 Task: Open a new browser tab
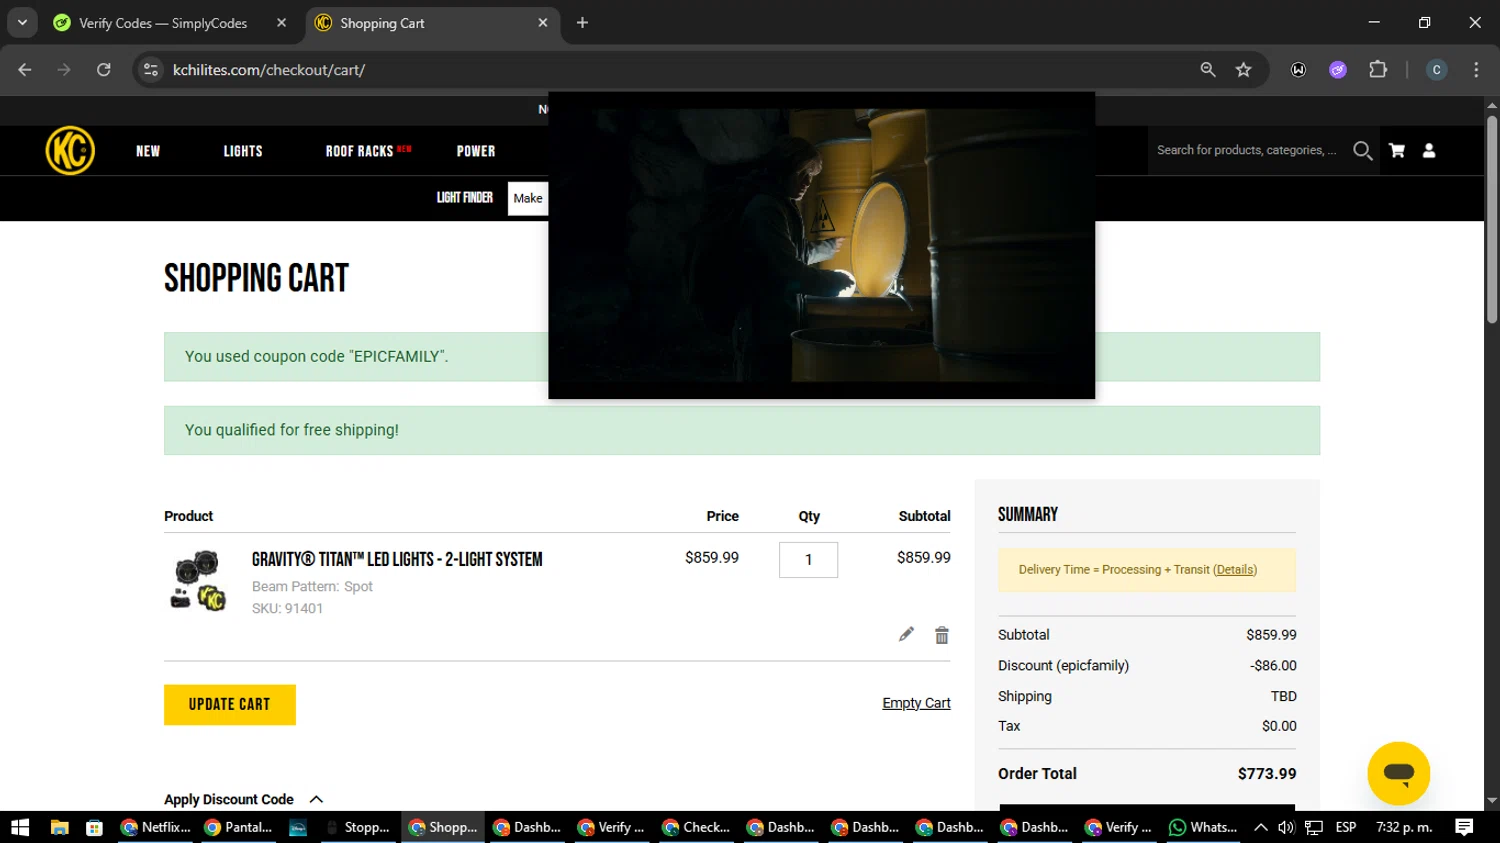[x=582, y=23]
